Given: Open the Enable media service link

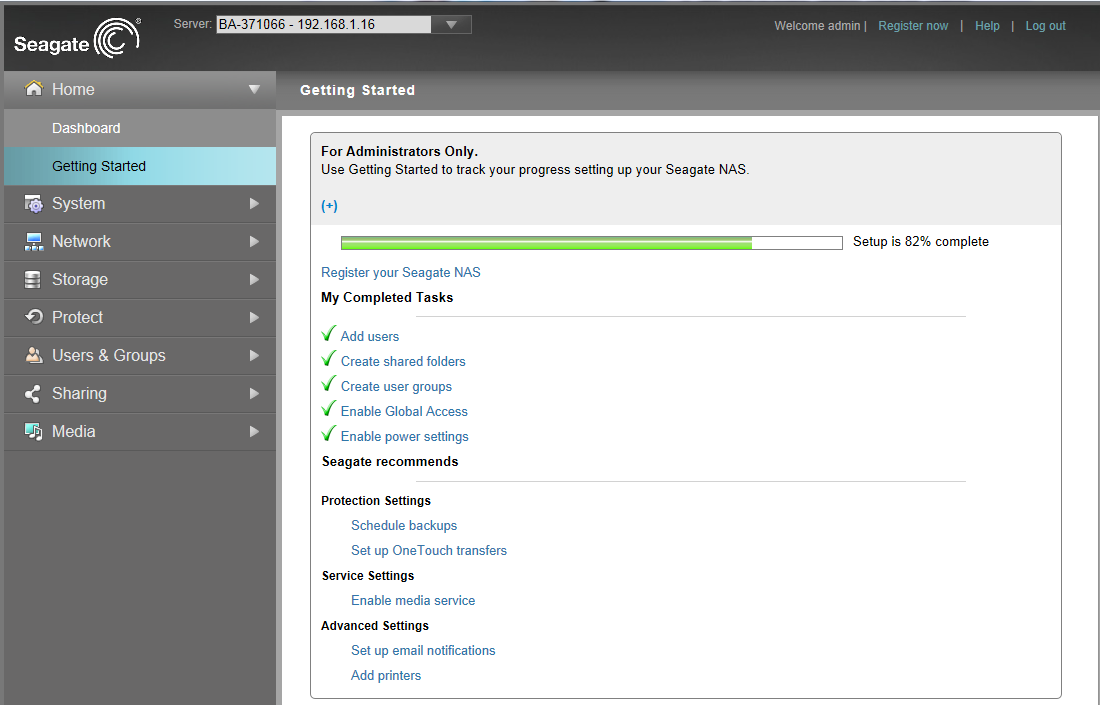Looking at the screenshot, I should (x=413, y=600).
